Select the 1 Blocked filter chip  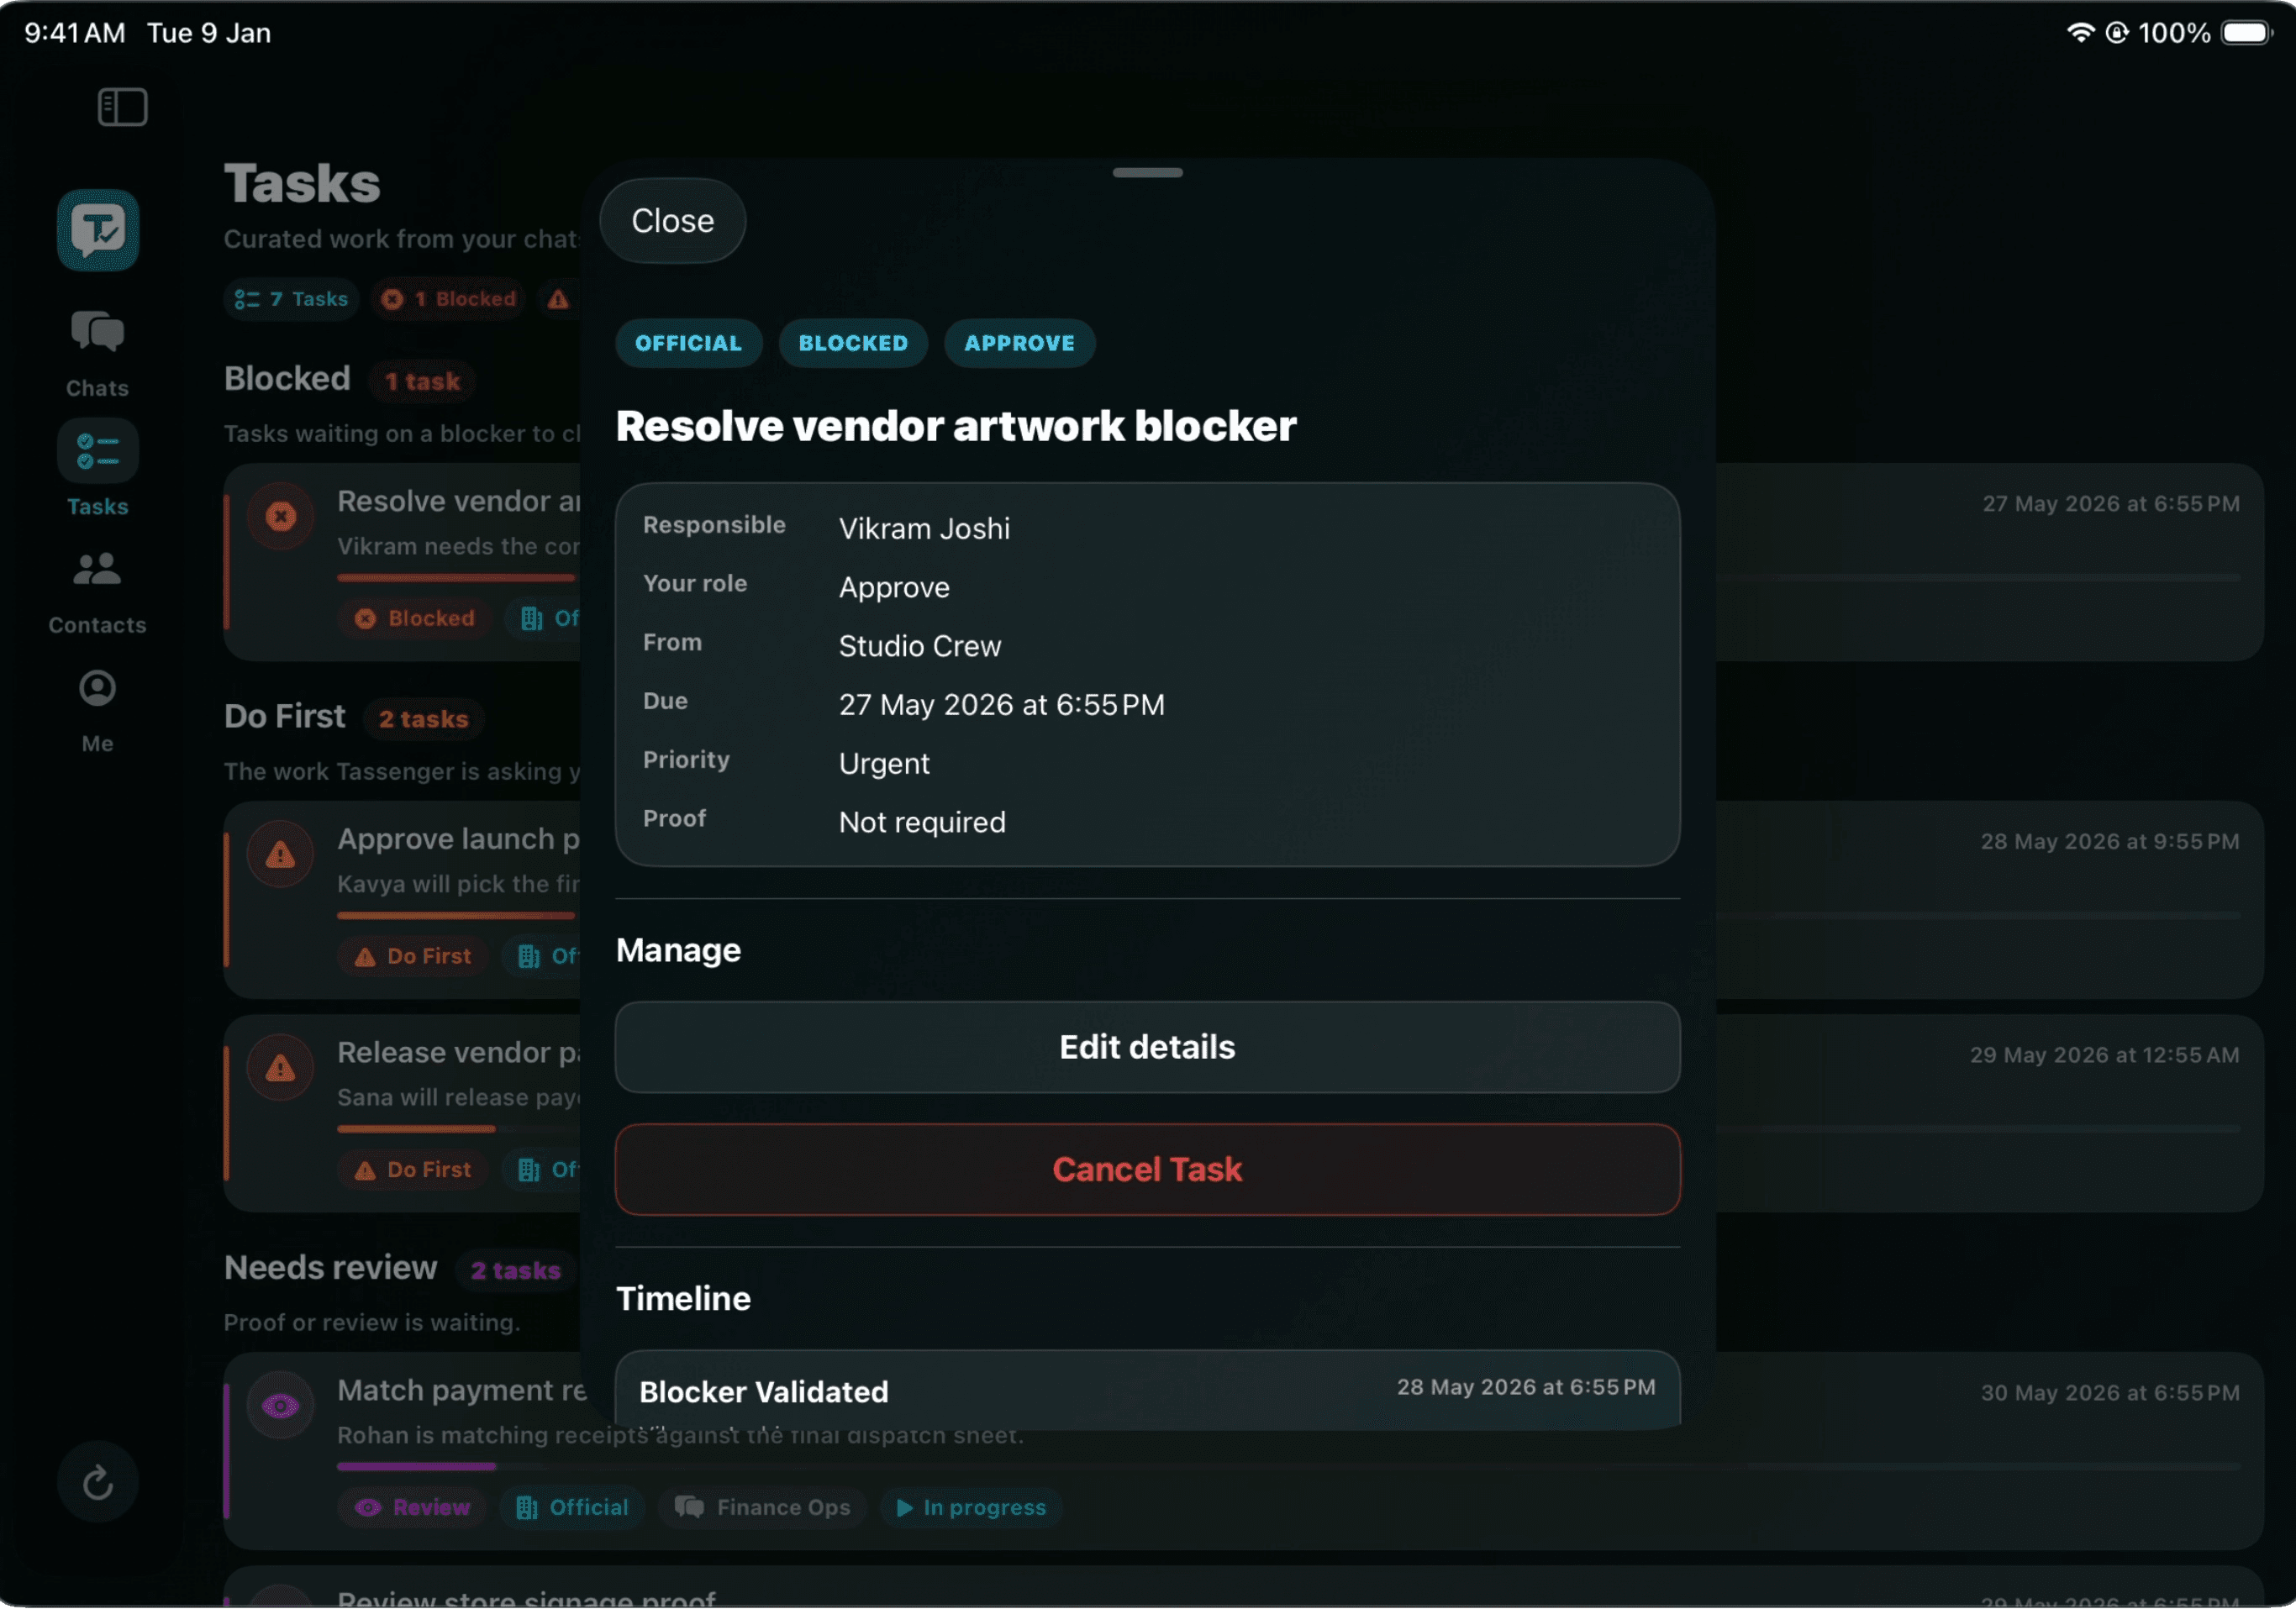[449, 299]
